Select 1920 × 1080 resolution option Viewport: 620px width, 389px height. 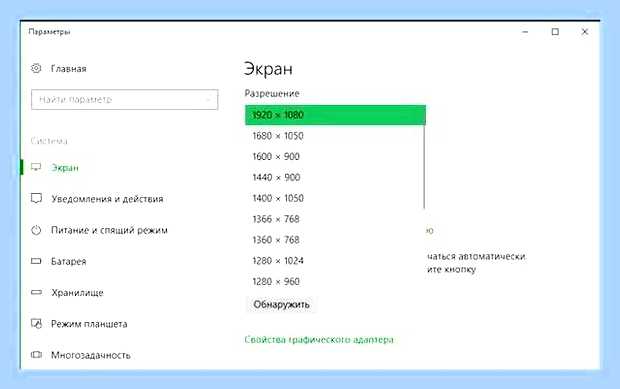tap(335, 115)
